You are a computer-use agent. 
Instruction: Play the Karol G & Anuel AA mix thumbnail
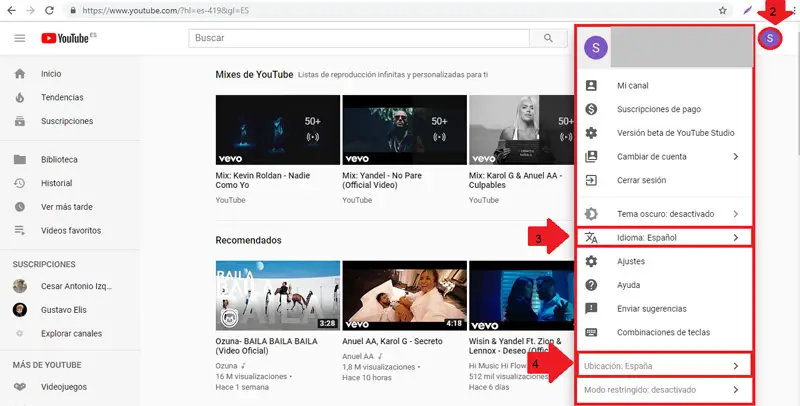pos(521,130)
